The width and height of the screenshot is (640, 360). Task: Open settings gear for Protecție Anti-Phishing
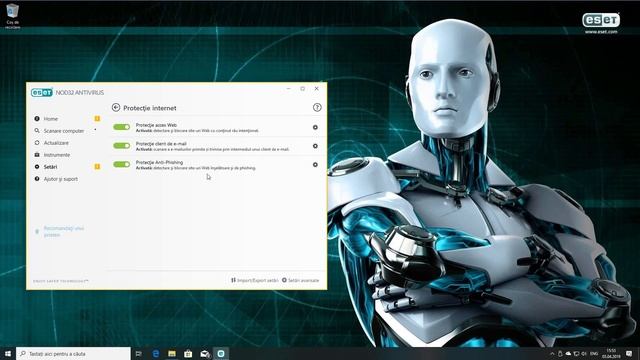(x=315, y=164)
